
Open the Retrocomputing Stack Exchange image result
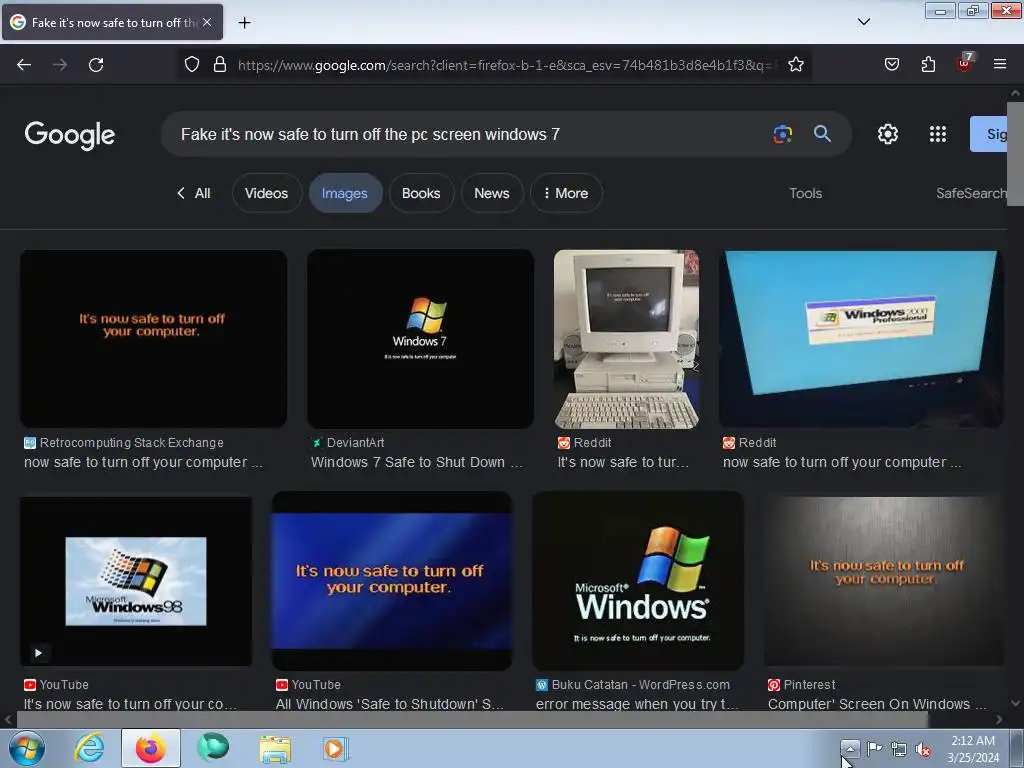(x=153, y=338)
